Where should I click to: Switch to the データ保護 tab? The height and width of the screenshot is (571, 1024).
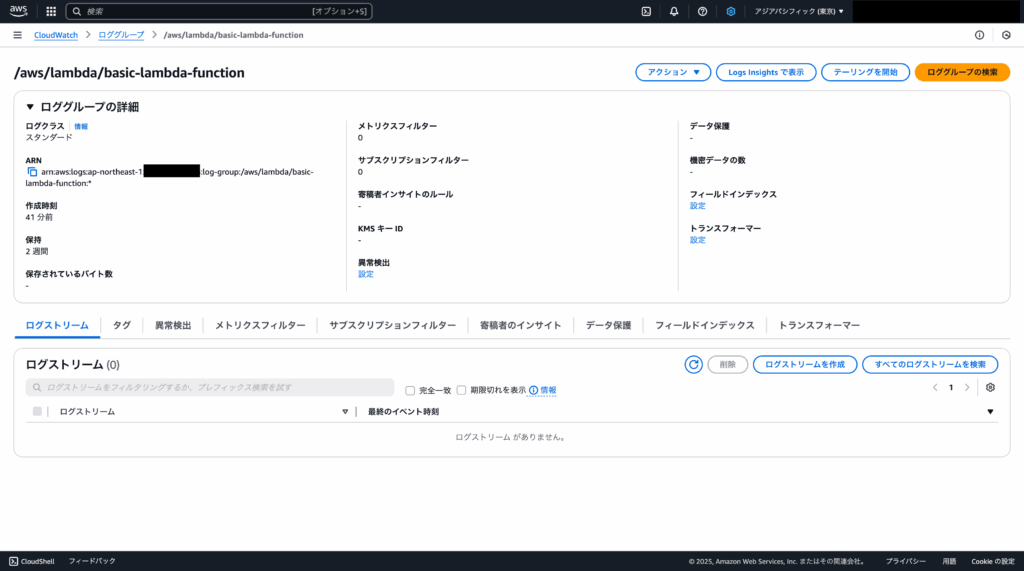pos(608,325)
